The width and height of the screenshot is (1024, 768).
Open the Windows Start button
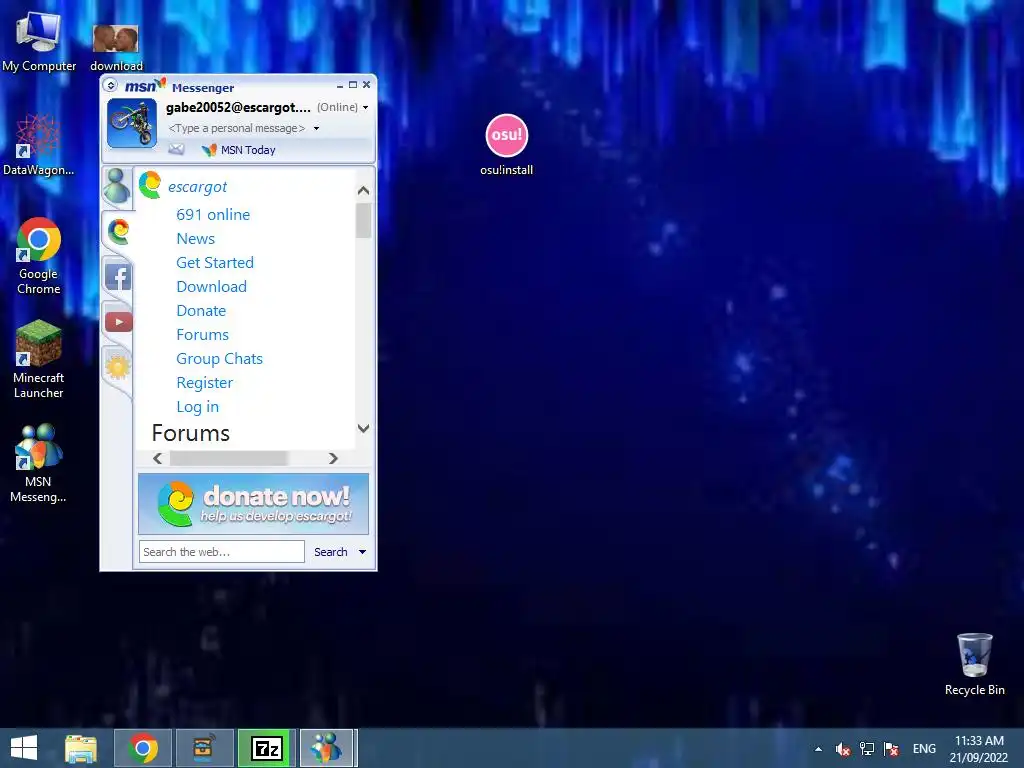24,748
